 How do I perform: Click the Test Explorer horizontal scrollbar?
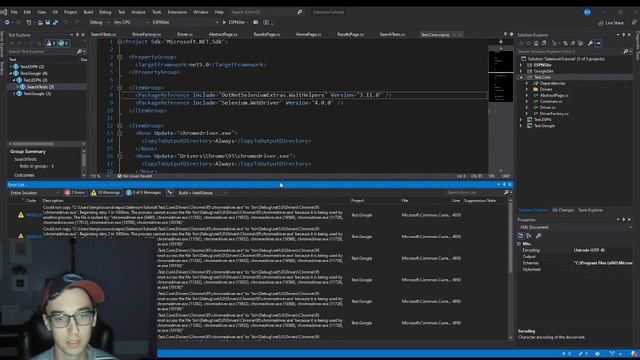[46, 144]
